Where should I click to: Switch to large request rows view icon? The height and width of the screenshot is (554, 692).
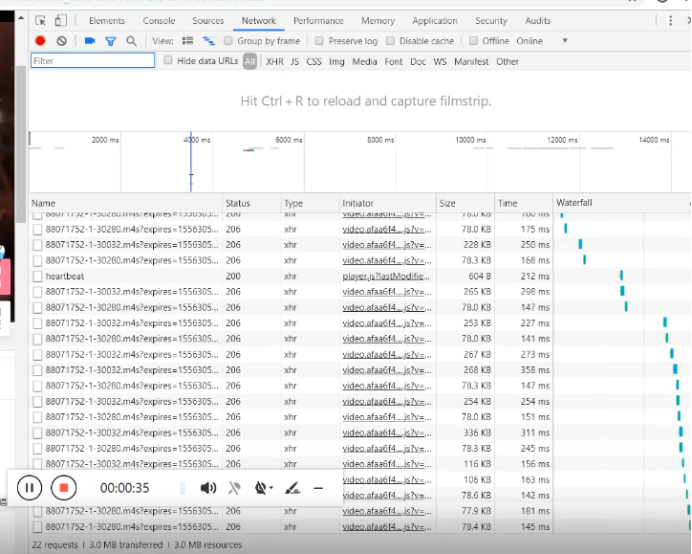pos(188,41)
